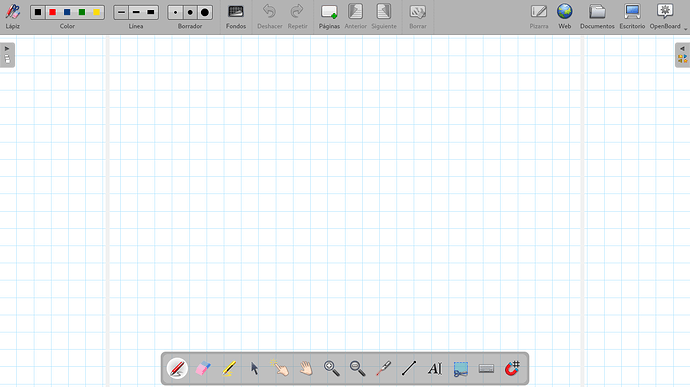Select the zoom in magnifier tool

pos(332,368)
